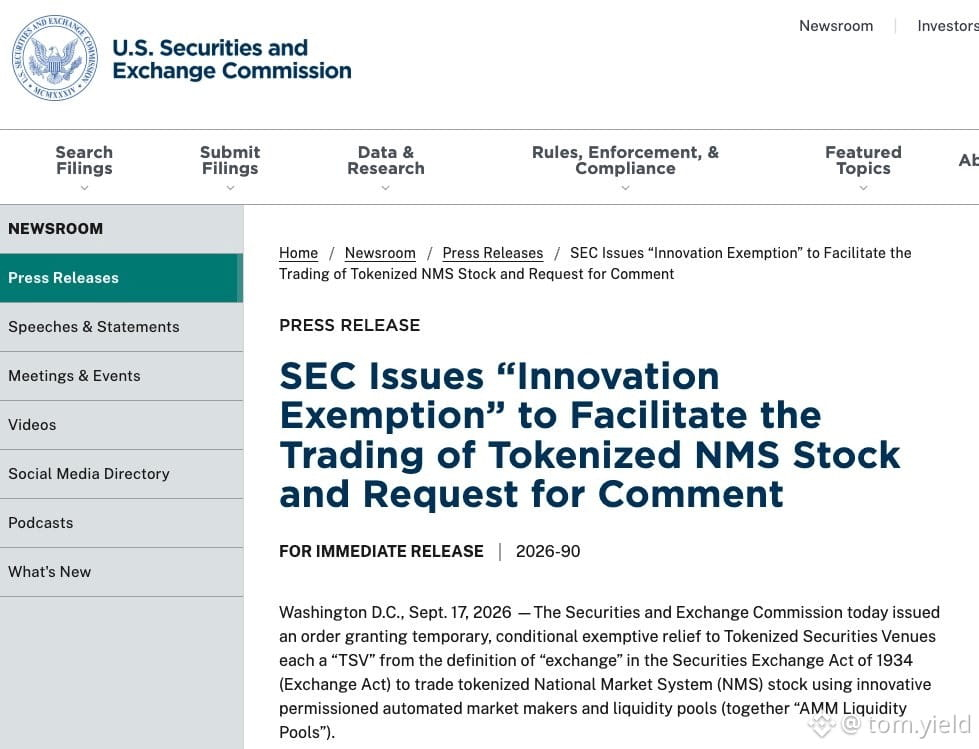Click the SEC eagle seal logo
Image resolution: width=979 pixels, height=749 pixels.
tap(55, 59)
